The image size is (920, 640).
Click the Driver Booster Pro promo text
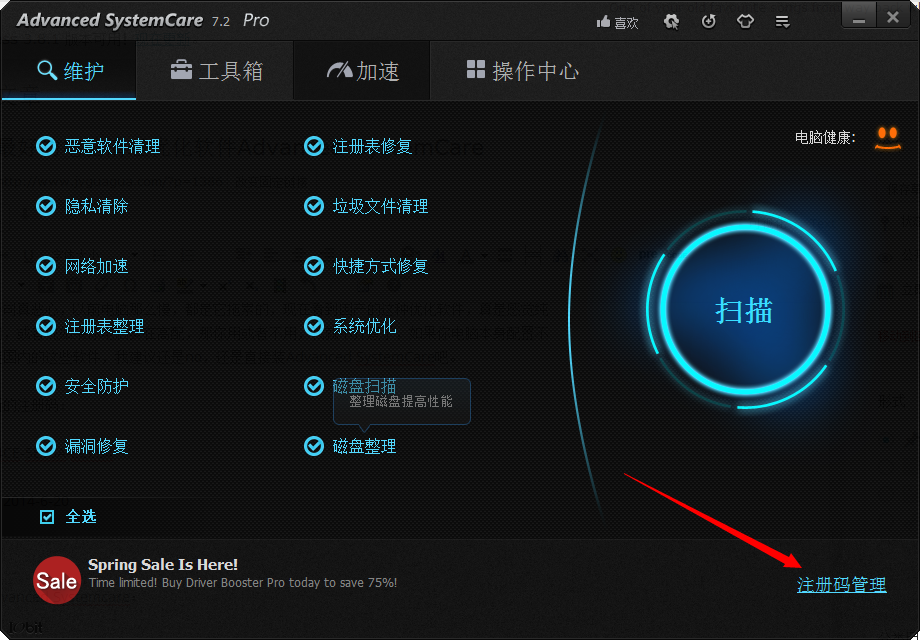[x=242, y=583]
